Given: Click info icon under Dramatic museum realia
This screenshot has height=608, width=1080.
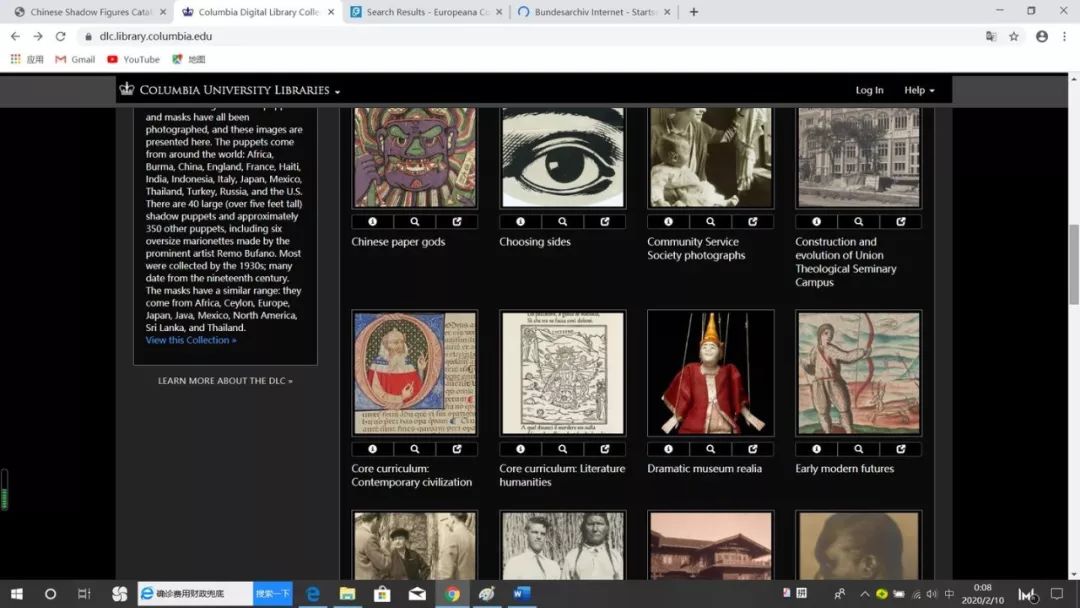Looking at the screenshot, I should tap(668, 449).
